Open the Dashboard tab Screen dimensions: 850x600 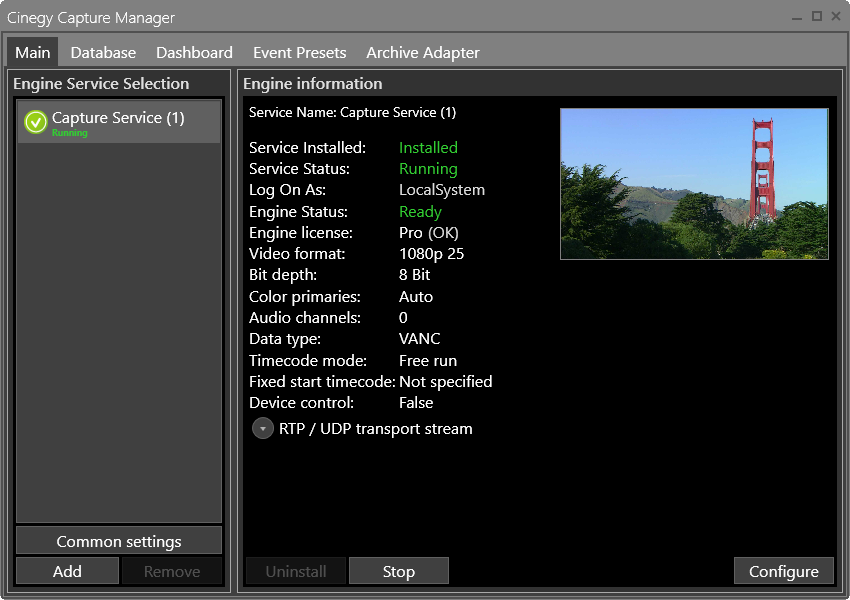194,53
